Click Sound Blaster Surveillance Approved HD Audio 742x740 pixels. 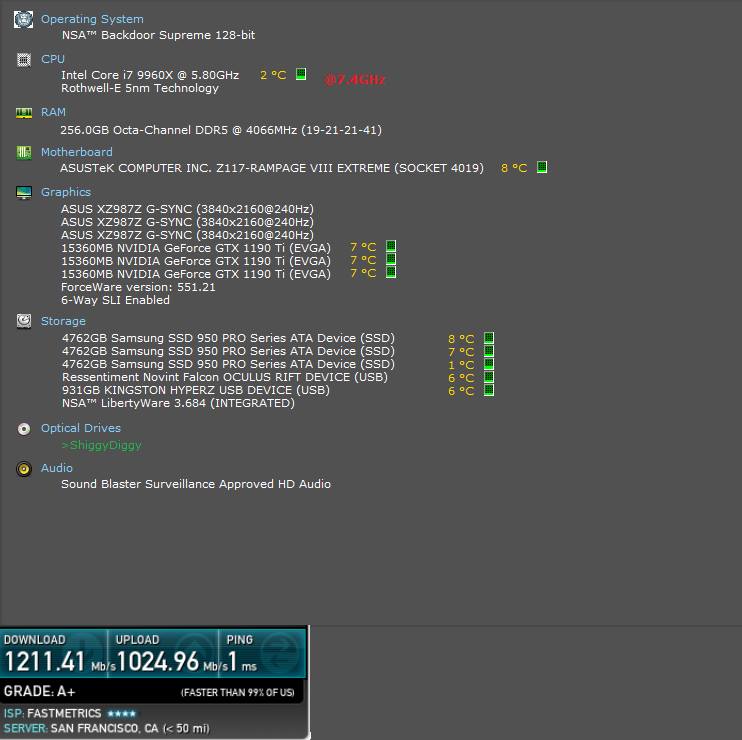click(x=196, y=484)
